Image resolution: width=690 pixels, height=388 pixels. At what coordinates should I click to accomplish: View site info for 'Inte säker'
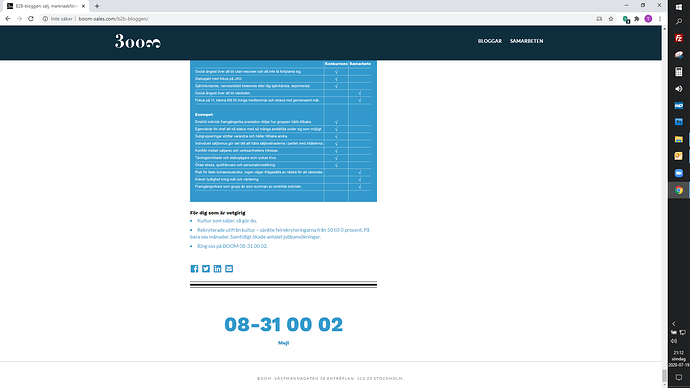click(x=57, y=19)
